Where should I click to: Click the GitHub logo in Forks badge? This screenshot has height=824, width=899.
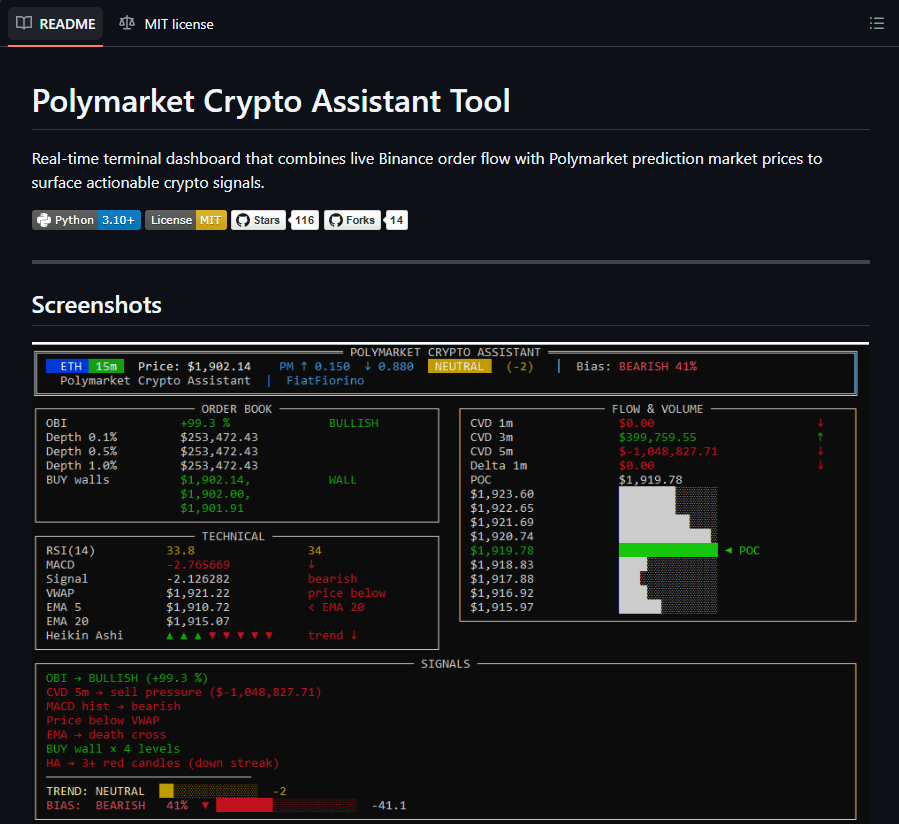[x=336, y=220]
